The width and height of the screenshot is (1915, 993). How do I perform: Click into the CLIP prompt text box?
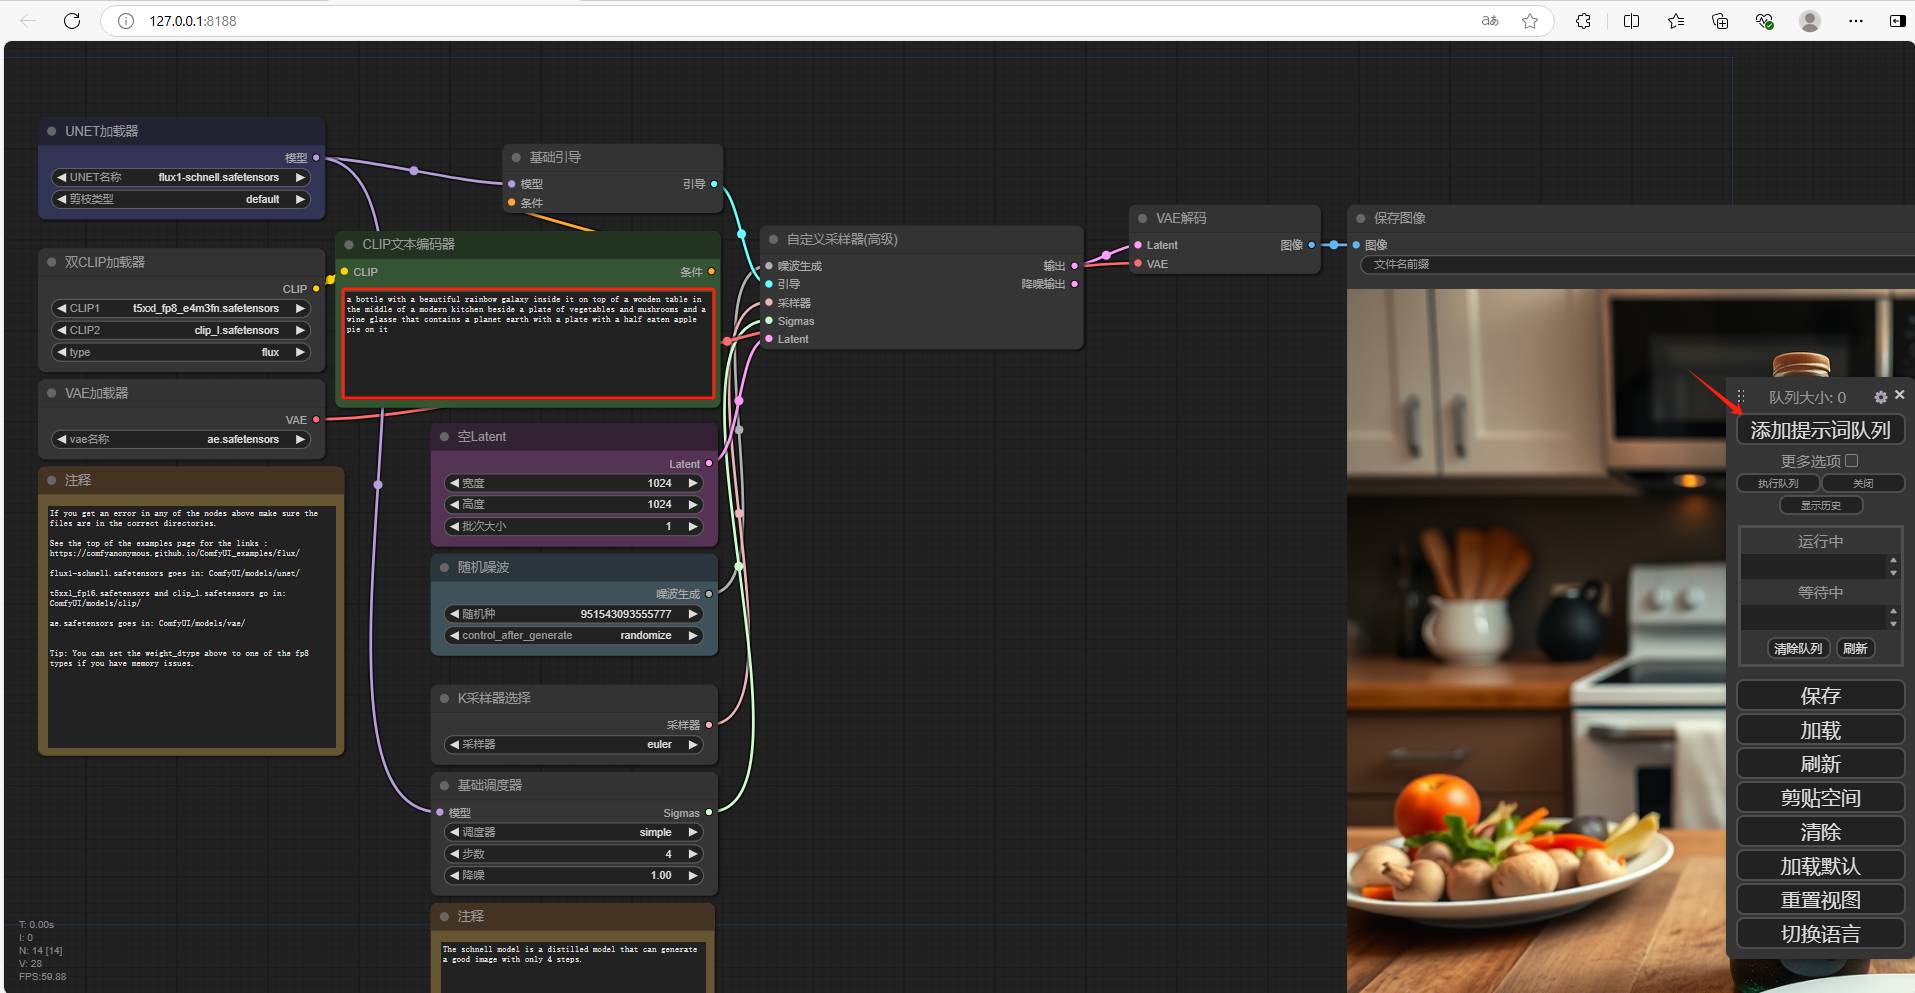(528, 344)
